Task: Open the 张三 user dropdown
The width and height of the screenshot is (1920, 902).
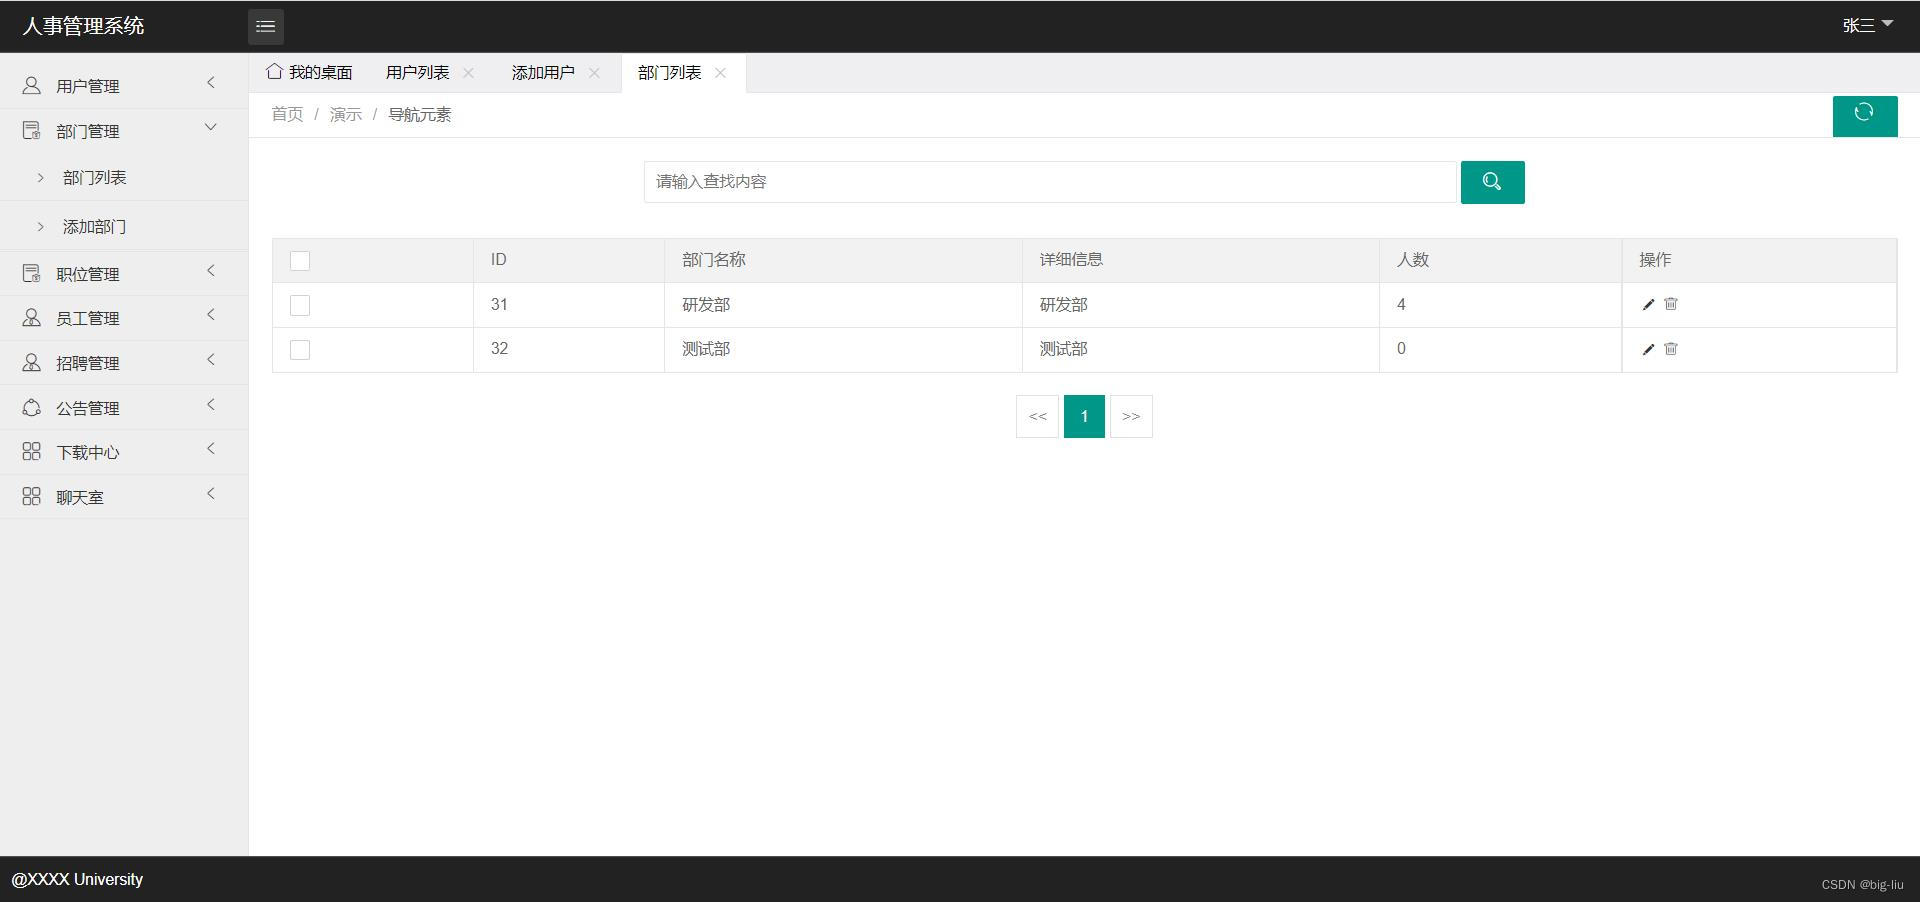Action: (1867, 26)
